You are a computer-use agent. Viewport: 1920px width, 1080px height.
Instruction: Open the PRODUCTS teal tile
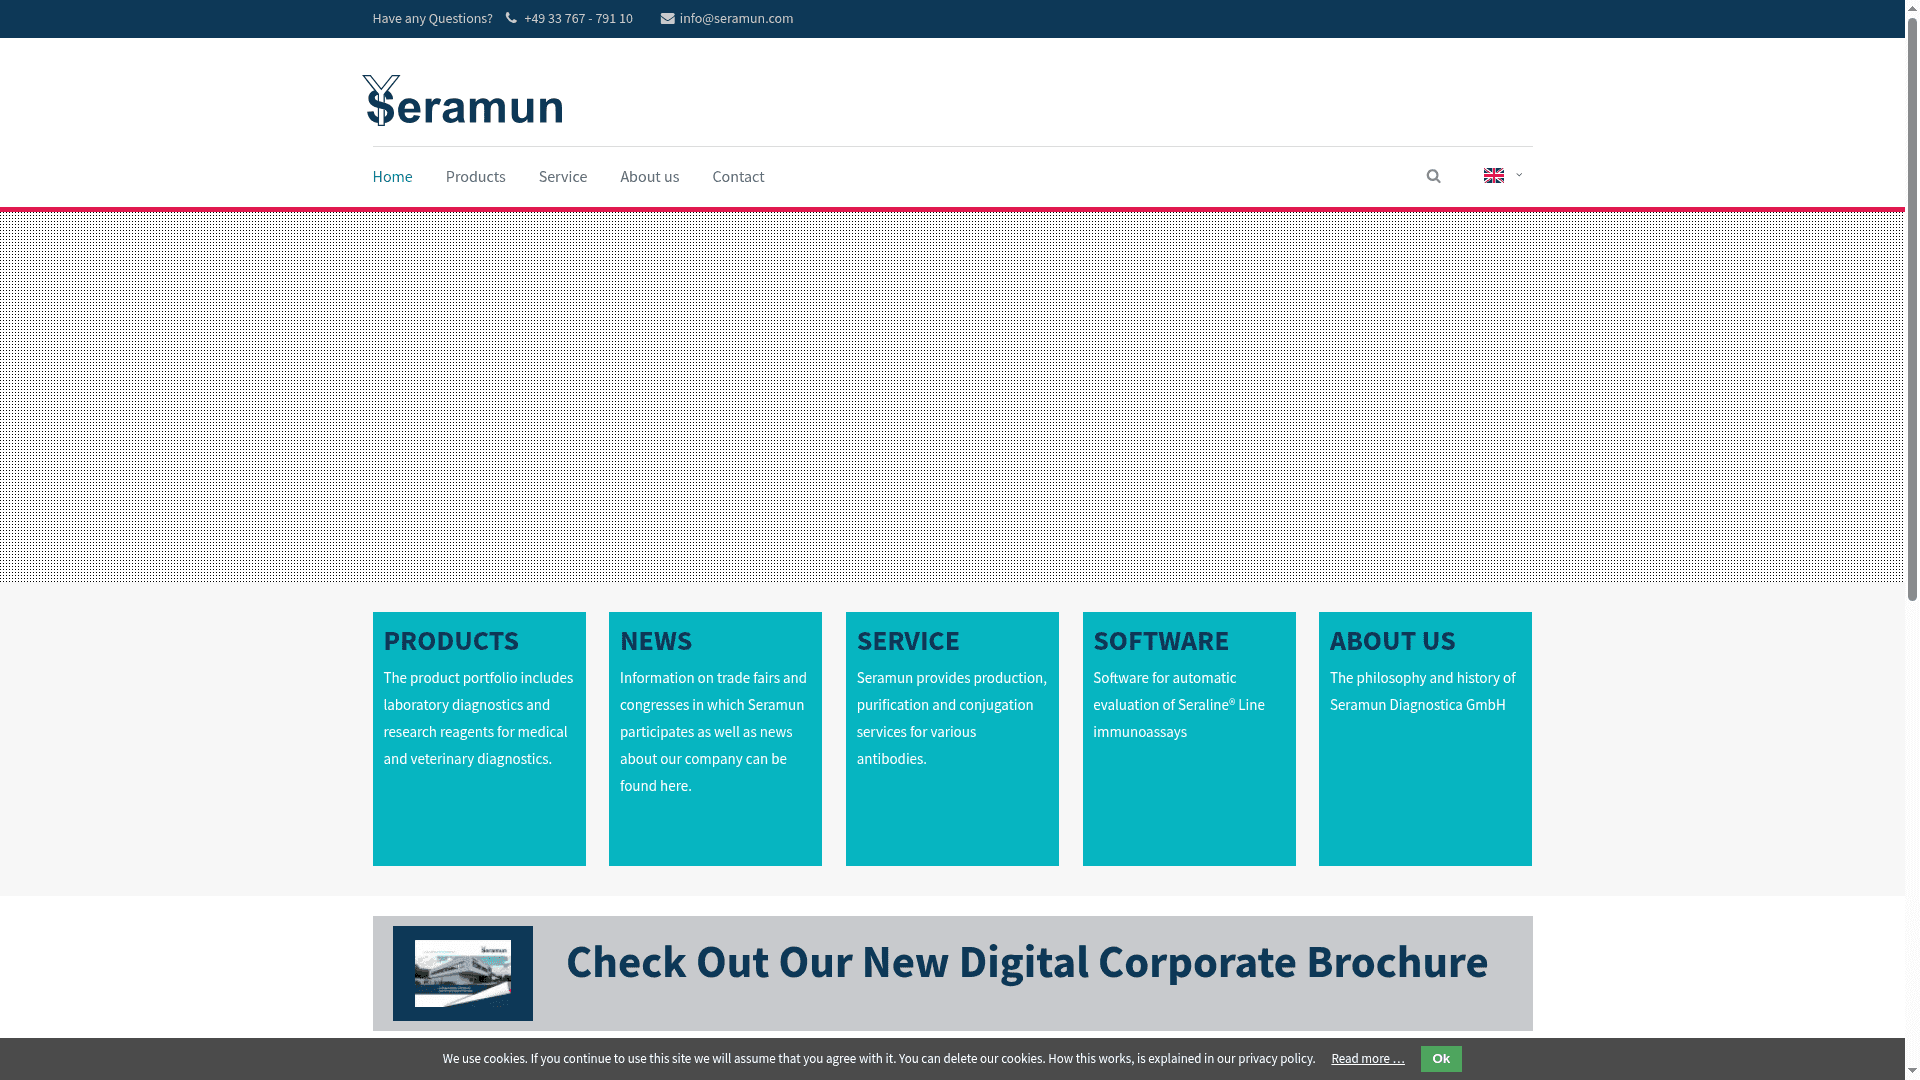tap(478, 738)
